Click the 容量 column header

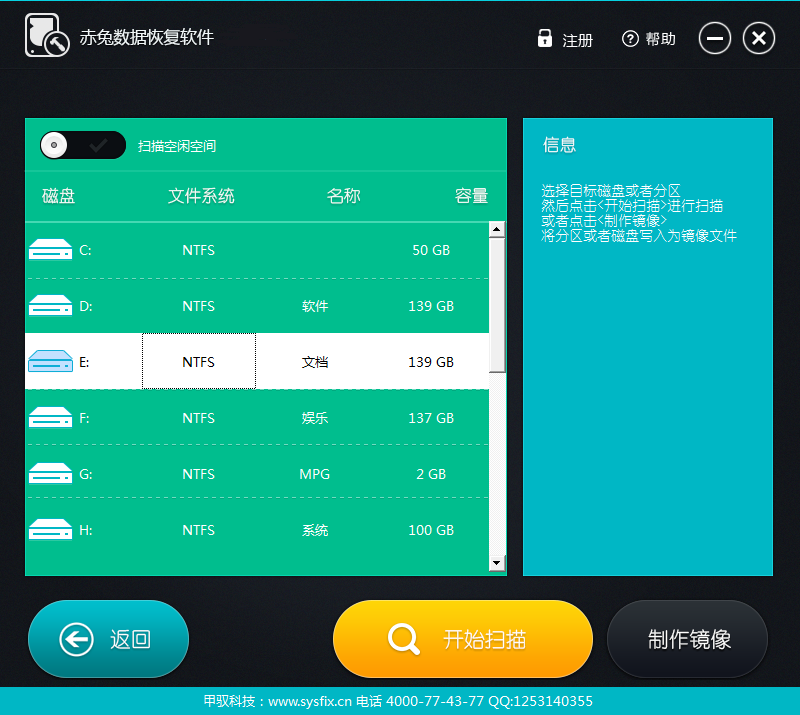pyautogui.click(x=471, y=195)
